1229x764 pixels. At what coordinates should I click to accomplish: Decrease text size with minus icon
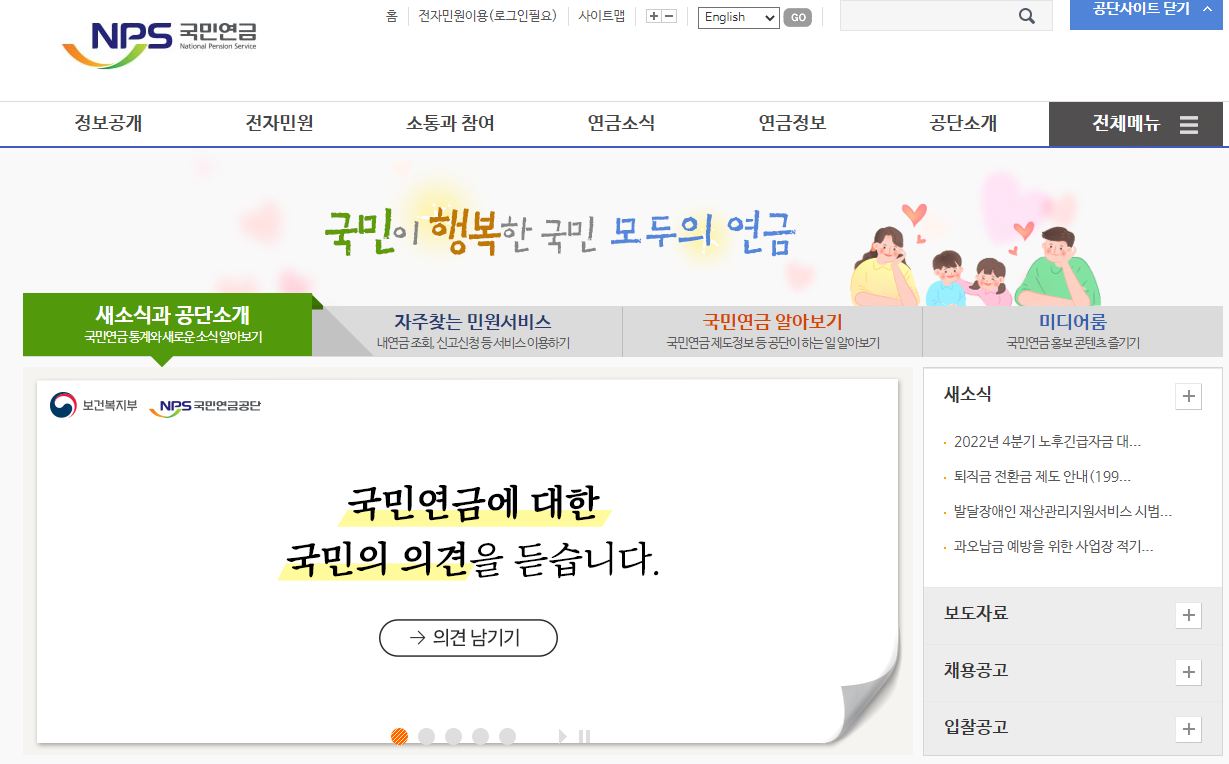(x=670, y=16)
